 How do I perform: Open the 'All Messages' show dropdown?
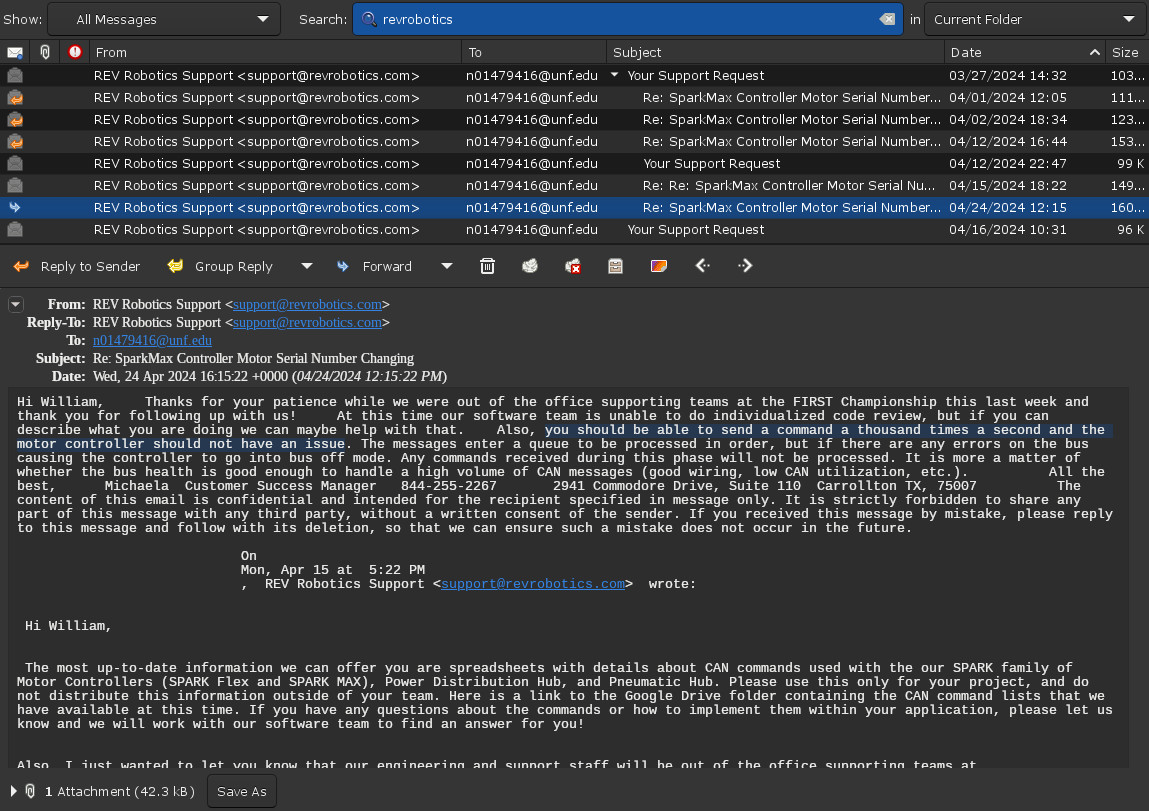click(x=164, y=19)
